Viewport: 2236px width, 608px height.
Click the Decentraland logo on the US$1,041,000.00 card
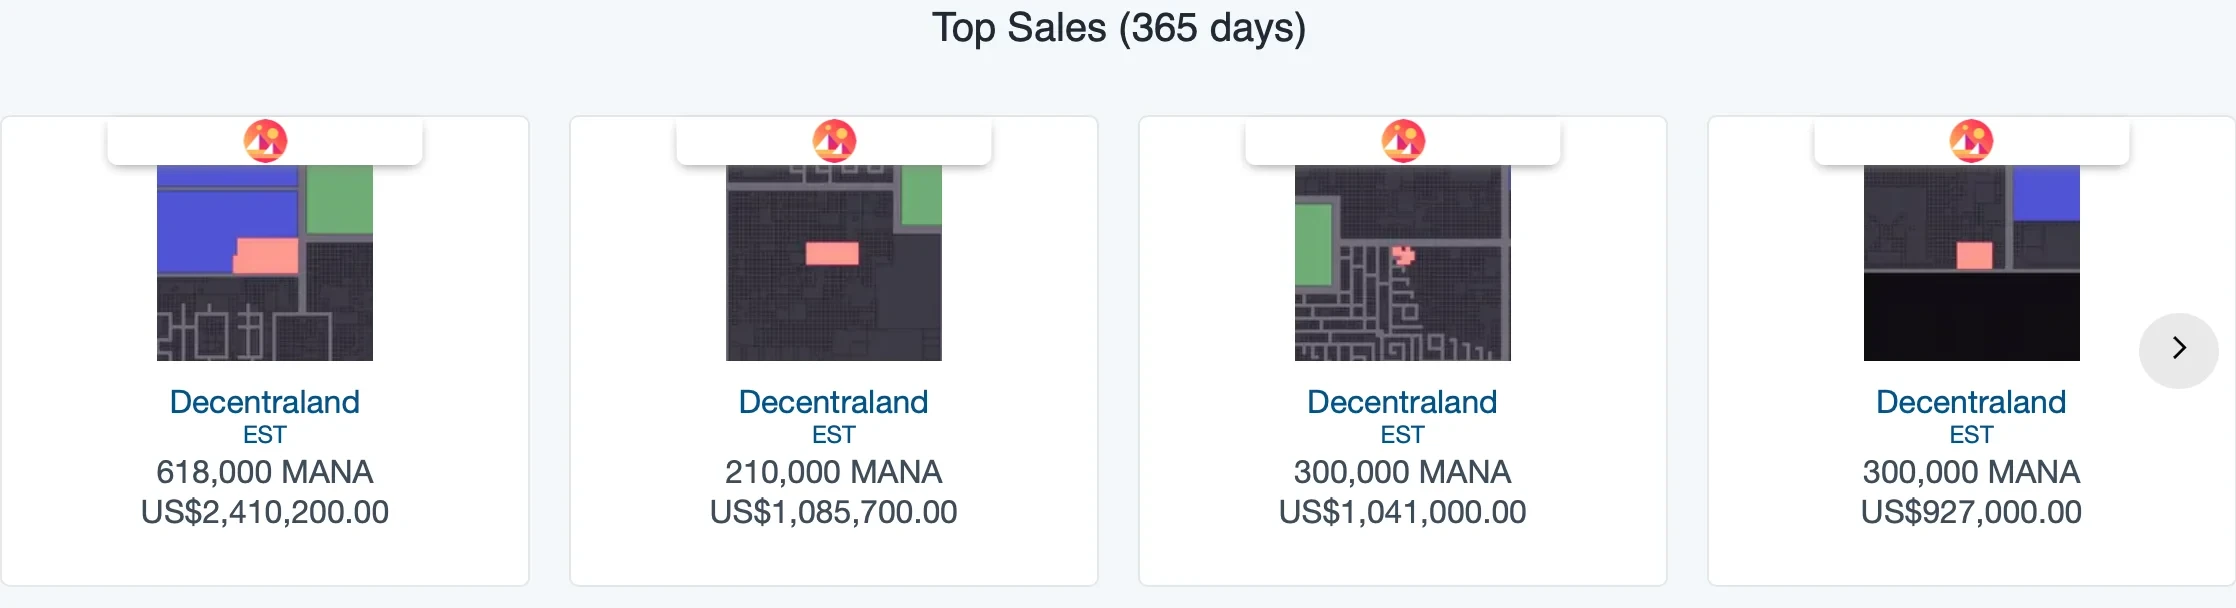coord(1403,141)
